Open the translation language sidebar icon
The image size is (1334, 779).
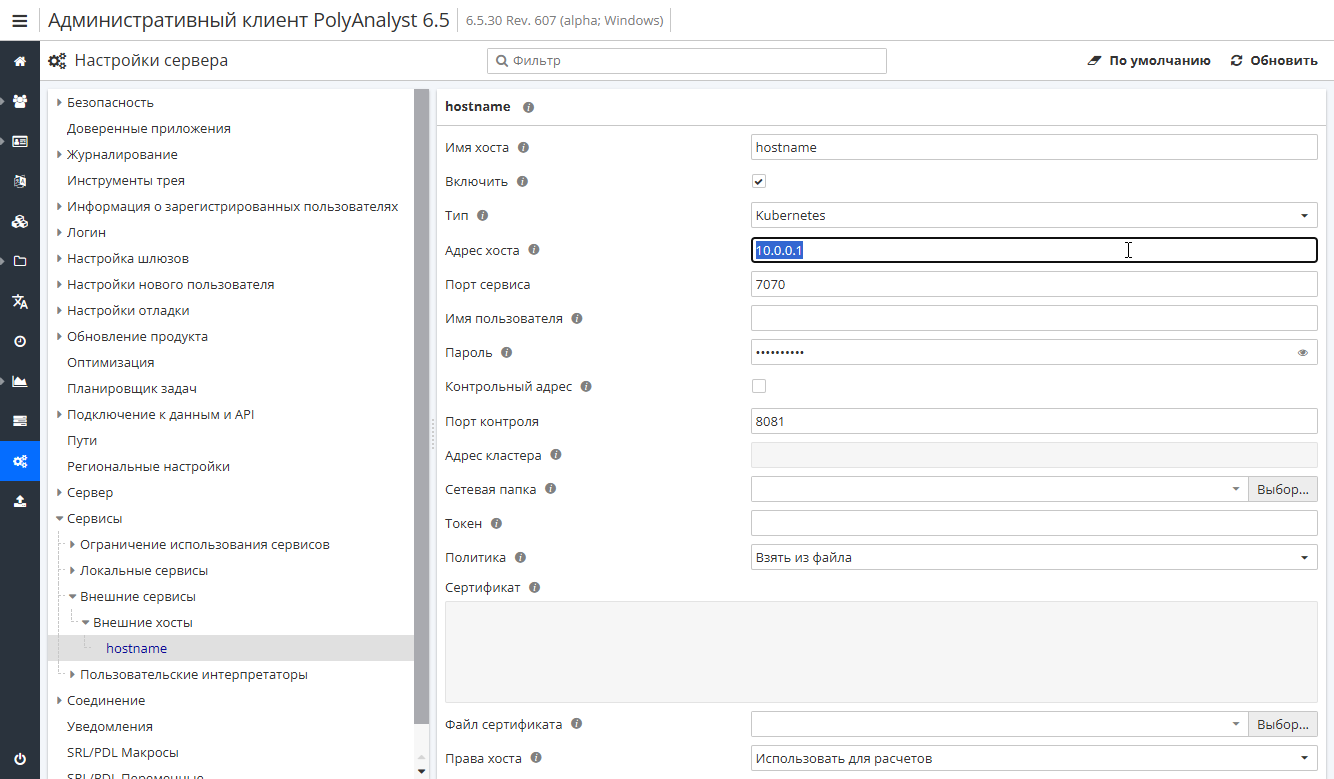[20, 301]
